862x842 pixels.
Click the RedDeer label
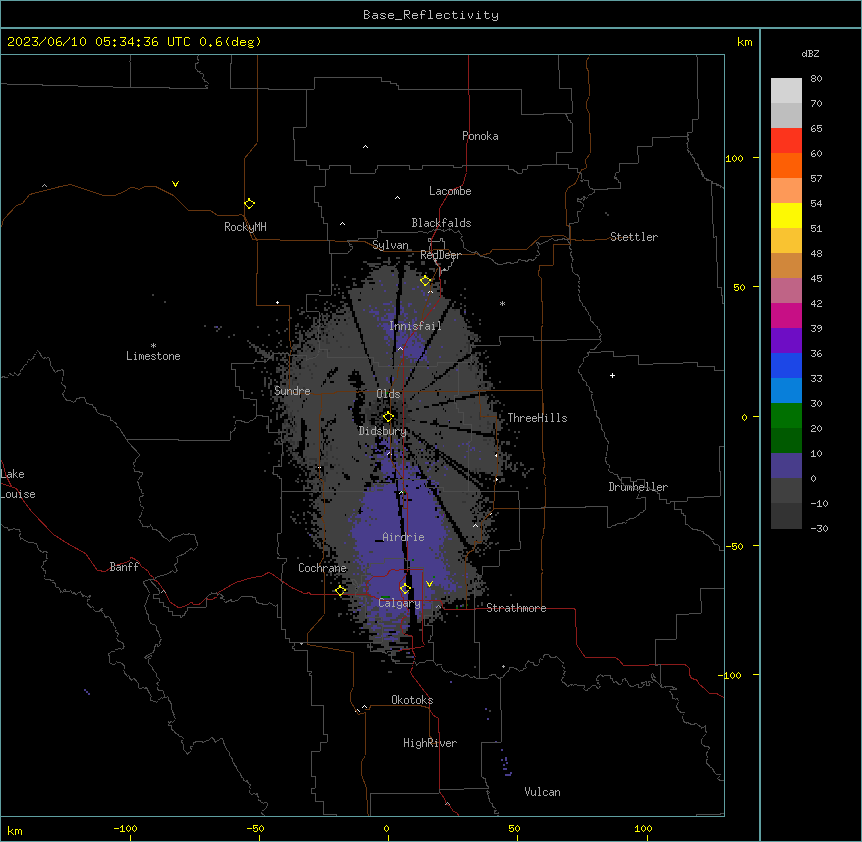(440, 255)
